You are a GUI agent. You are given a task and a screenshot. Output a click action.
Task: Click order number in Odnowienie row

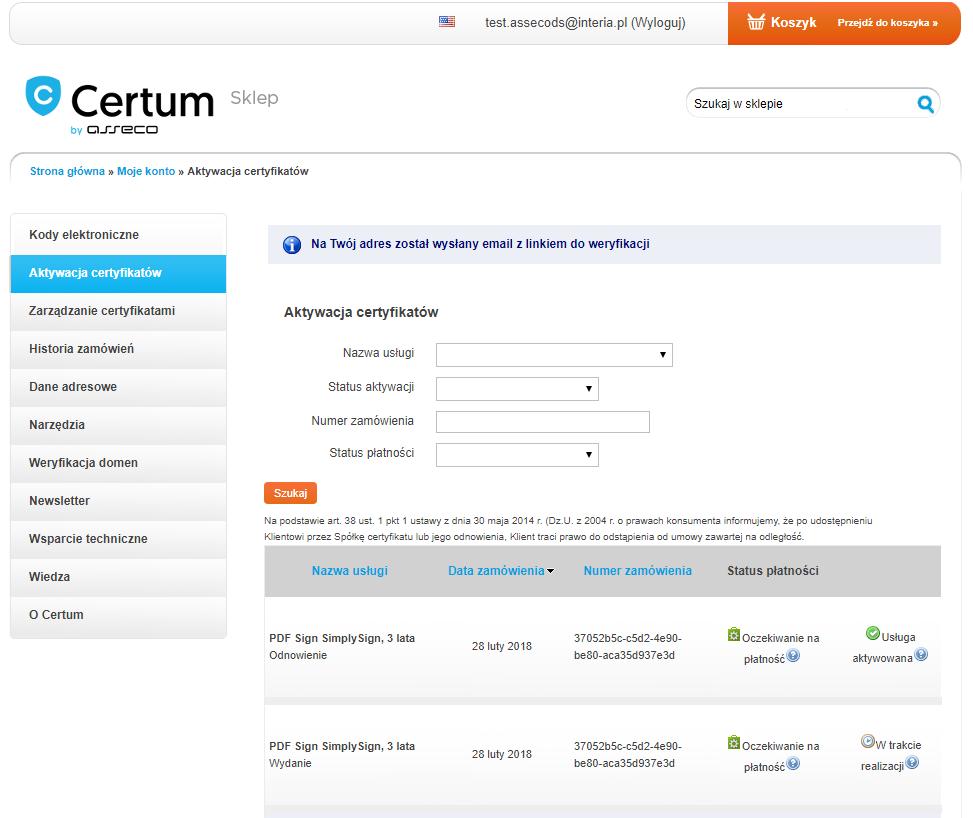click(627, 647)
